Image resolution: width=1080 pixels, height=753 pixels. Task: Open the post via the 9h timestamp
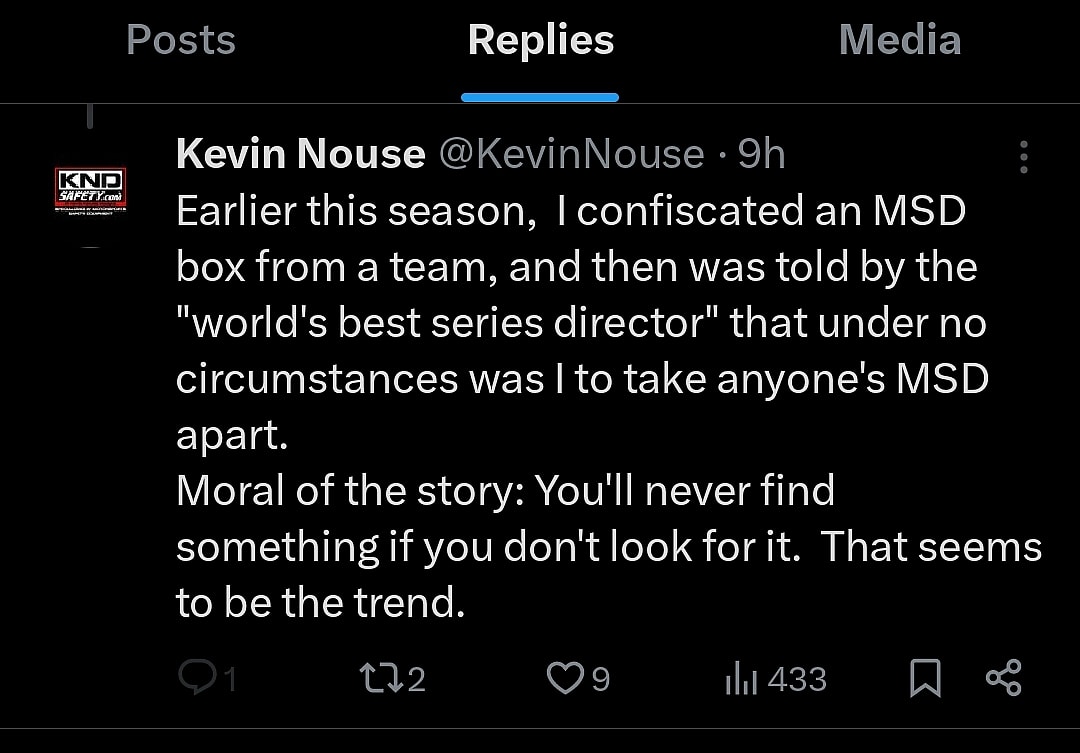761,154
